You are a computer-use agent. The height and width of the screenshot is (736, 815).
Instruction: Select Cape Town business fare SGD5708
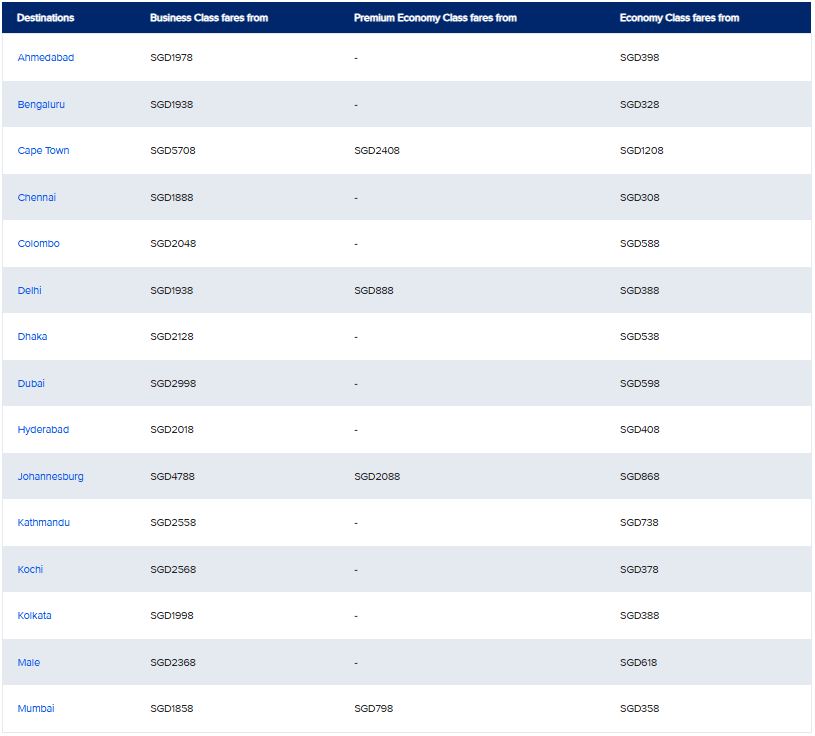pyautogui.click(x=173, y=151)
